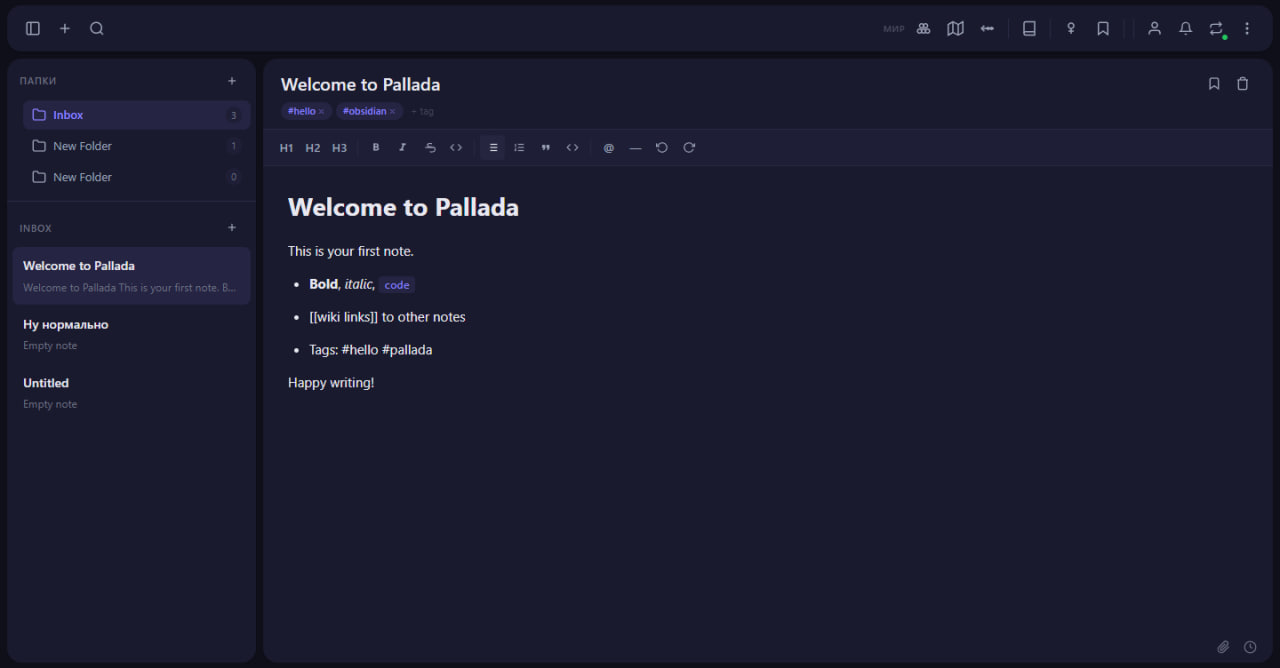The width and height of the screenshot is (1280, 668).
Task: Open notifications bell icon
Action: coord(1185,29)
